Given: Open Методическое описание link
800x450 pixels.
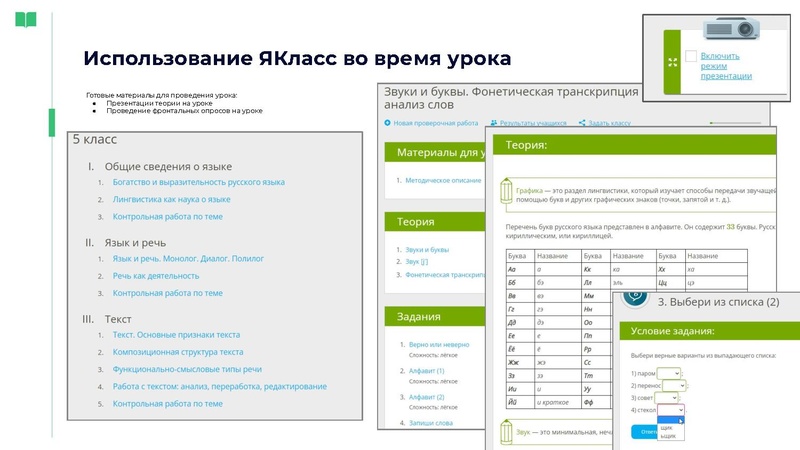Looking at the screenshot, I should tap(443, 181).
